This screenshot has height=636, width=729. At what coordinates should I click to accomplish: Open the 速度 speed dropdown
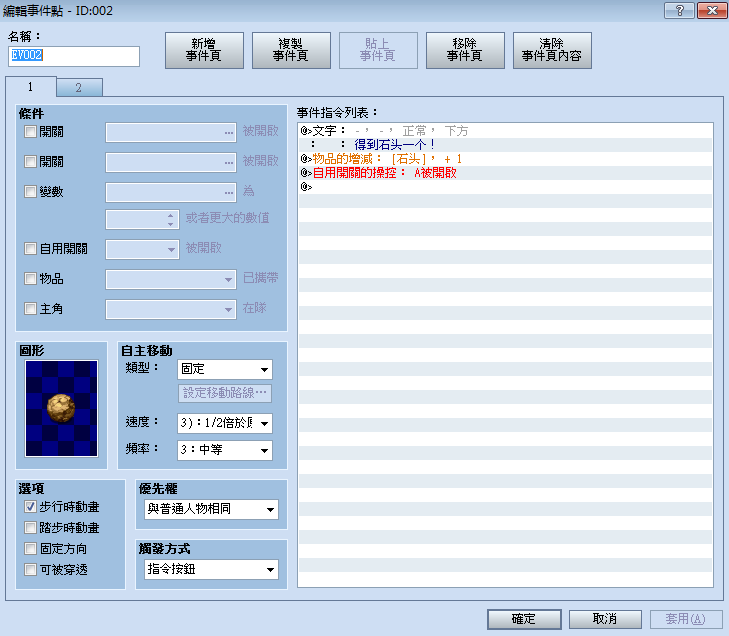pos(225,423)
